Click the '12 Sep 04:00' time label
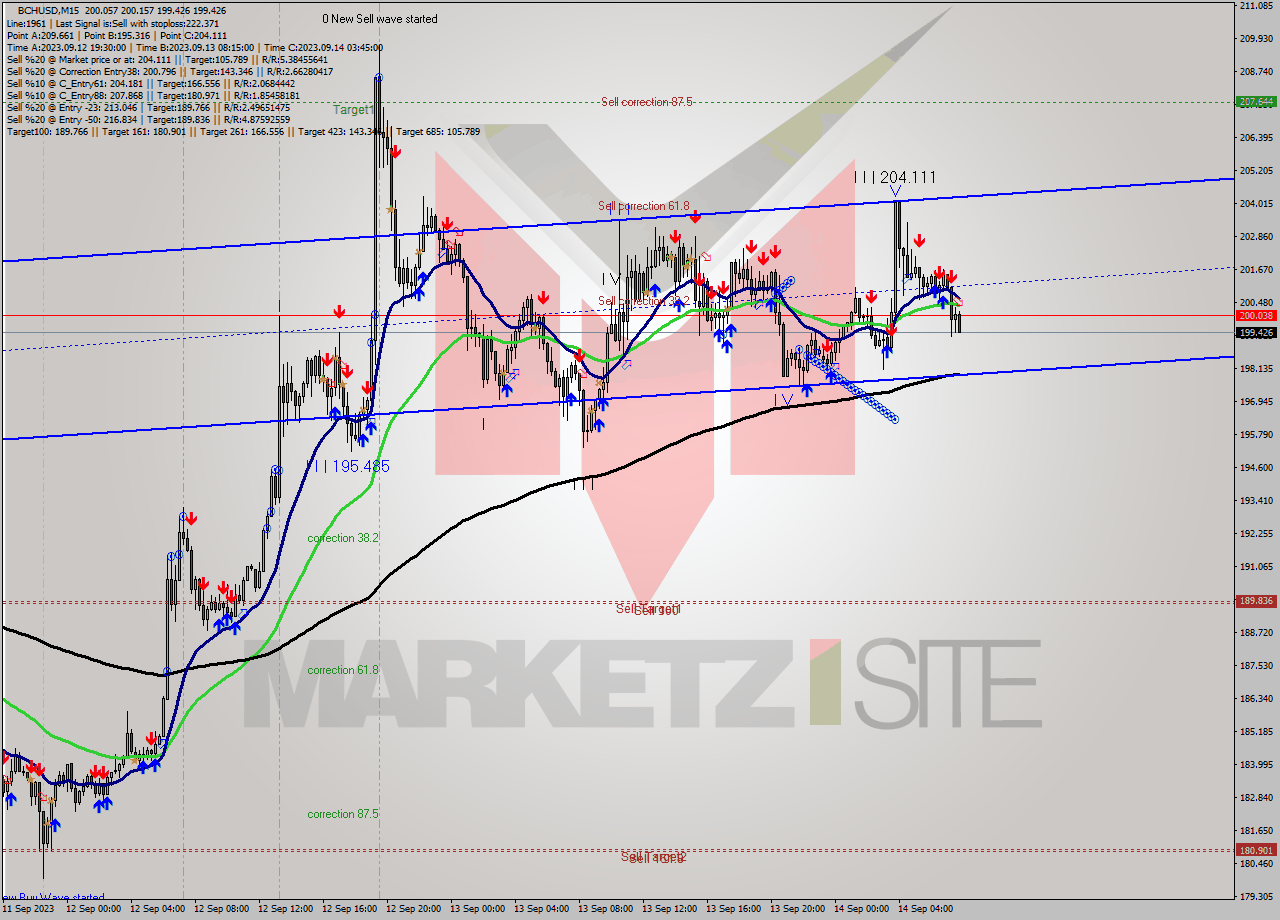Screen dimensions: 1280x920 pyautogui.click(x=157, y=910)
